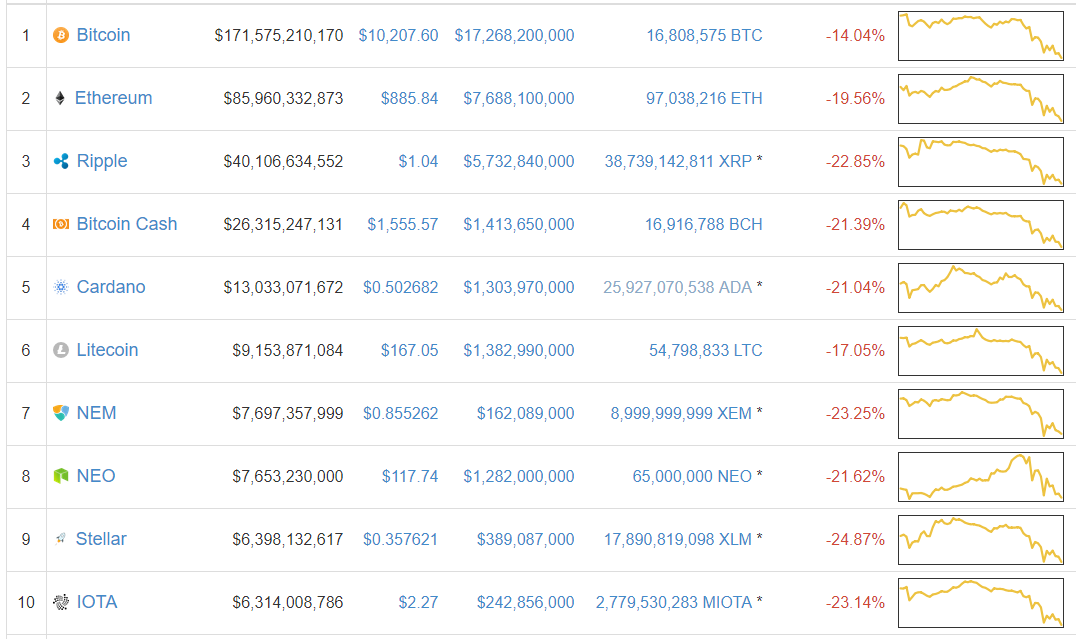Image resolution: width=1081 pixels, height=639 pixels.
Task: Click Ripple's $1.04 price link
Action: coord(418,161)
